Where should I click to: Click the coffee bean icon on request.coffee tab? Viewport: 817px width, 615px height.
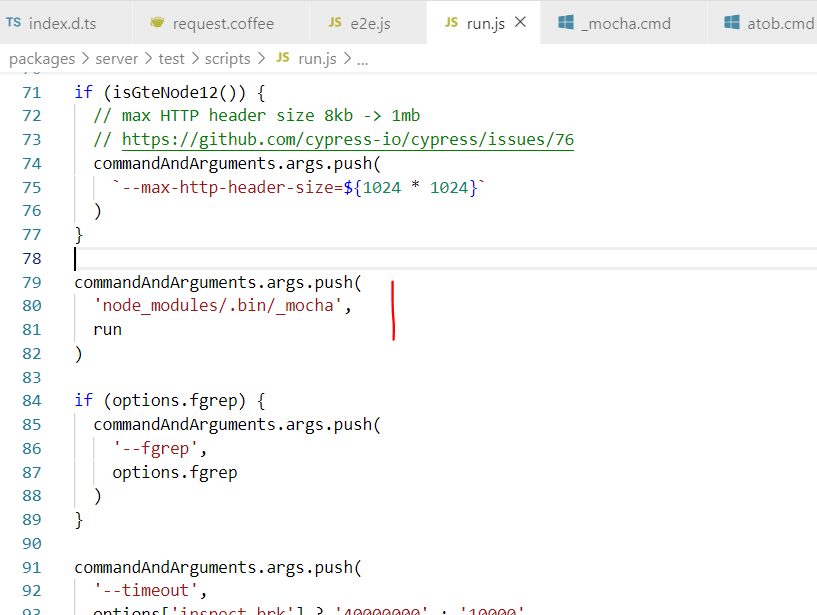pyautogui.click(x=158, y=20)
